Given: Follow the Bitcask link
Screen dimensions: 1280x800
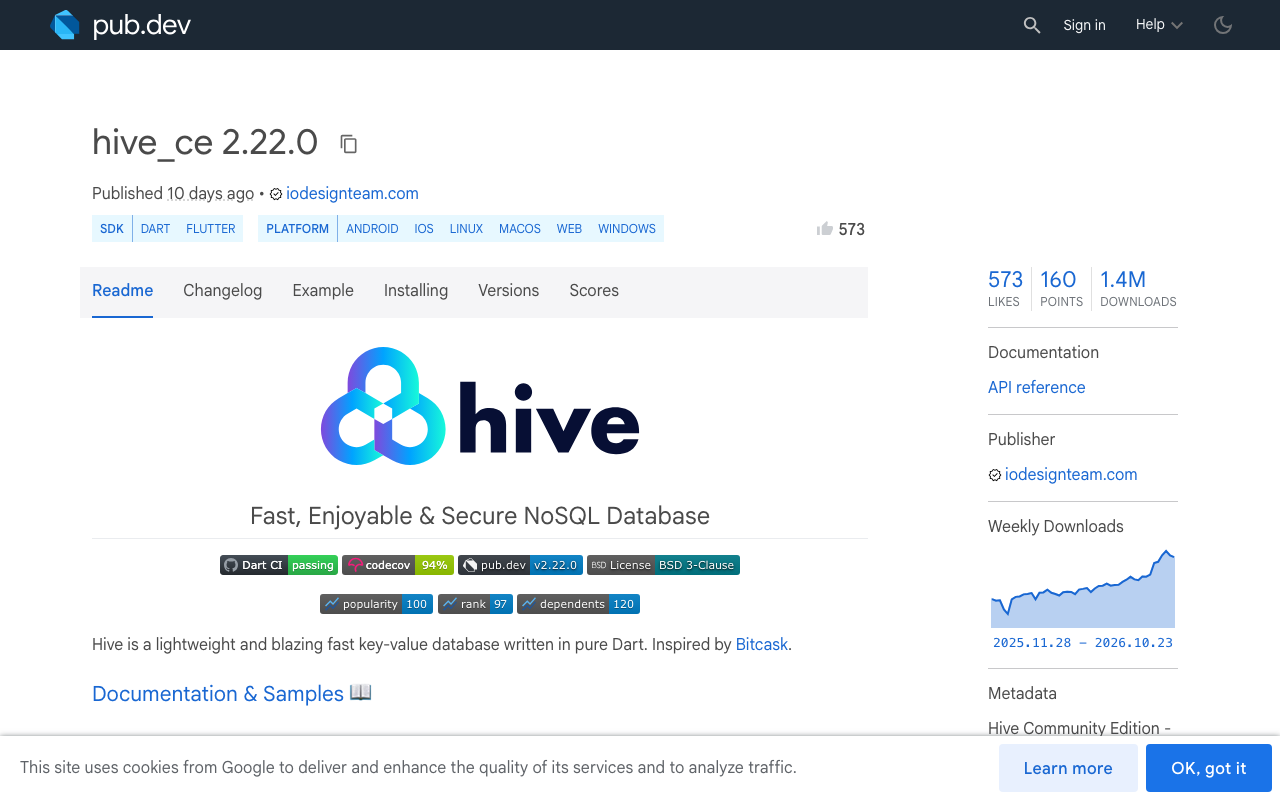Looking at the screenshot, I should click(x=762, y=644).
